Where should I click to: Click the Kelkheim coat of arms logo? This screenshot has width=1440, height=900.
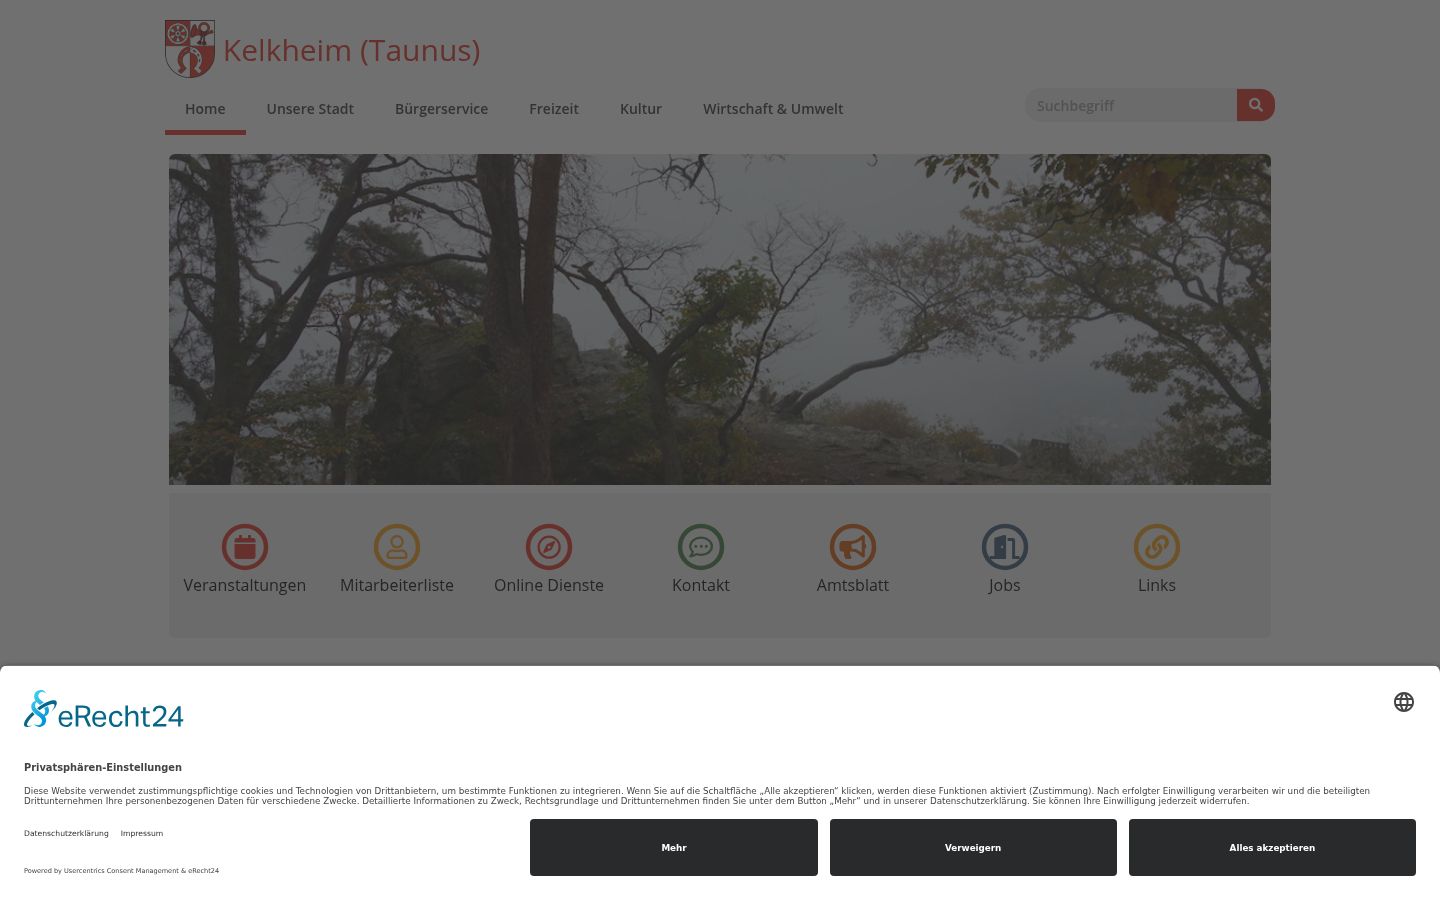coord(190,48)
